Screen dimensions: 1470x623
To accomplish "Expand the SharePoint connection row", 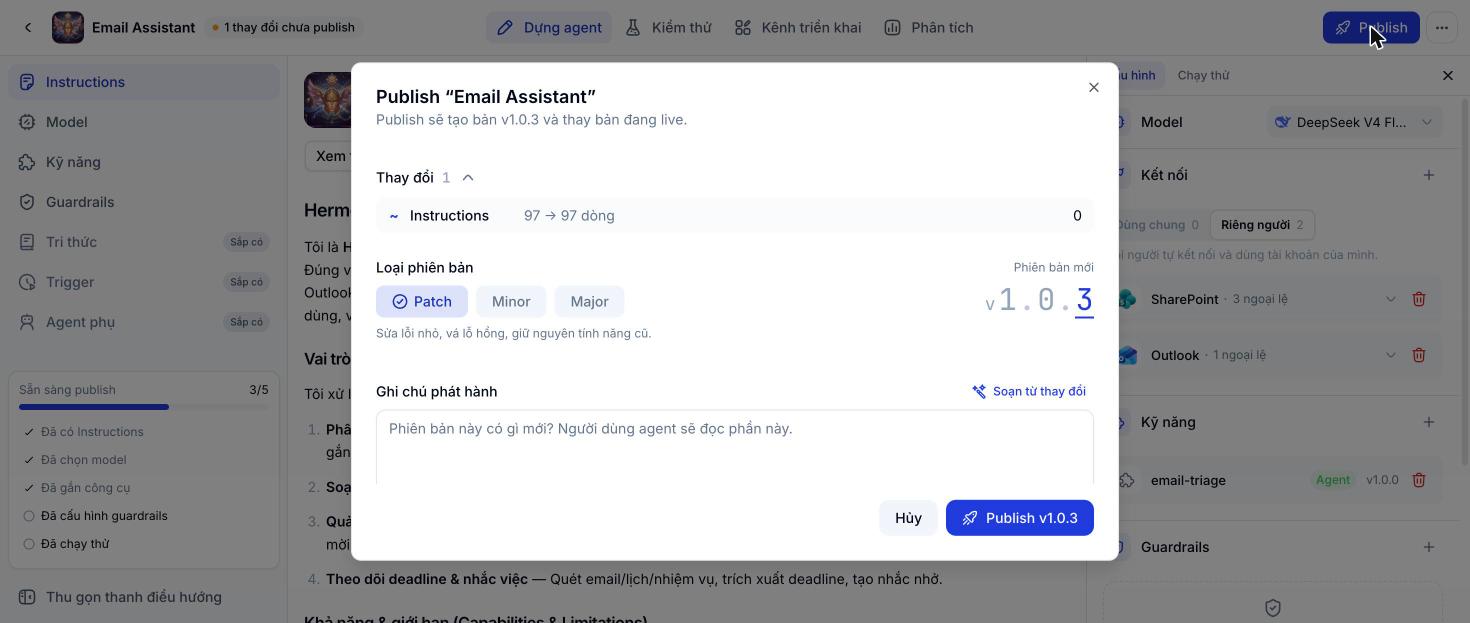I will (x=1390, y=299).
